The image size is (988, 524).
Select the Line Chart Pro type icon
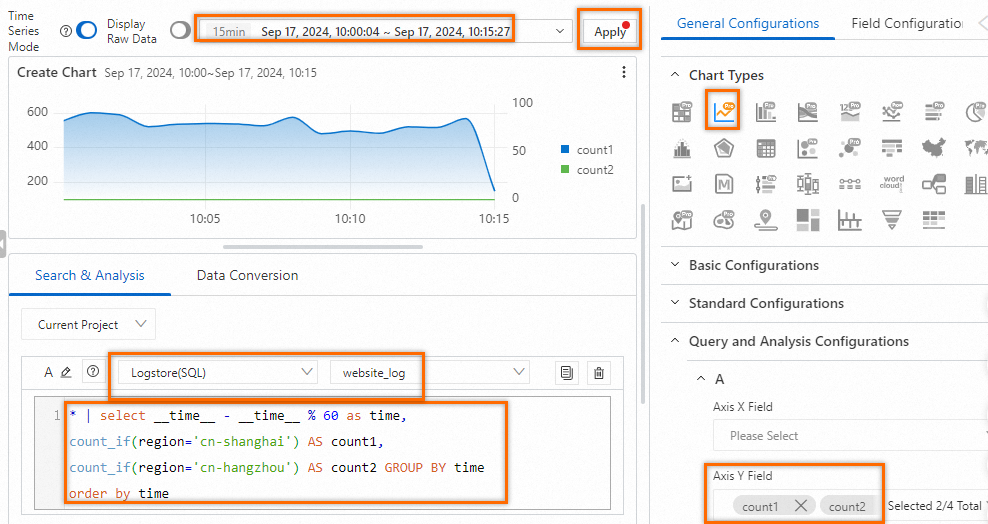[723, 111]
